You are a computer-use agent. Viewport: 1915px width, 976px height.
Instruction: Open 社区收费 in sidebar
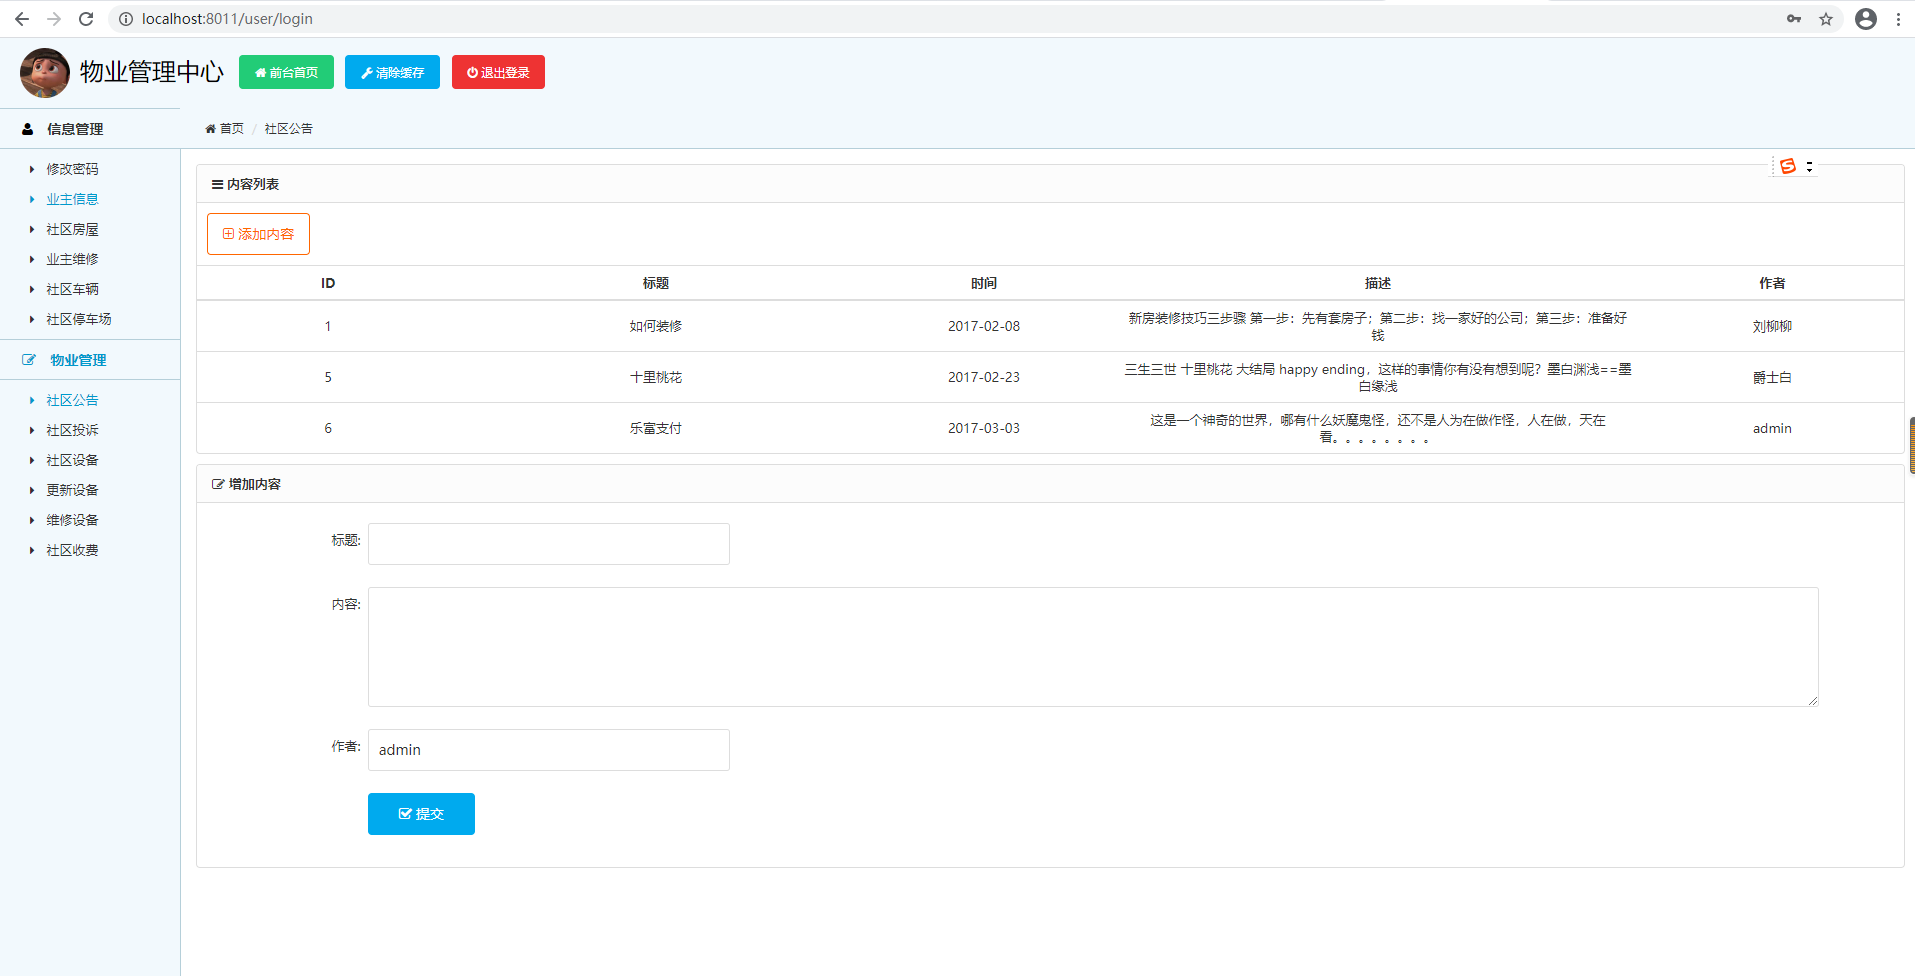72,550
